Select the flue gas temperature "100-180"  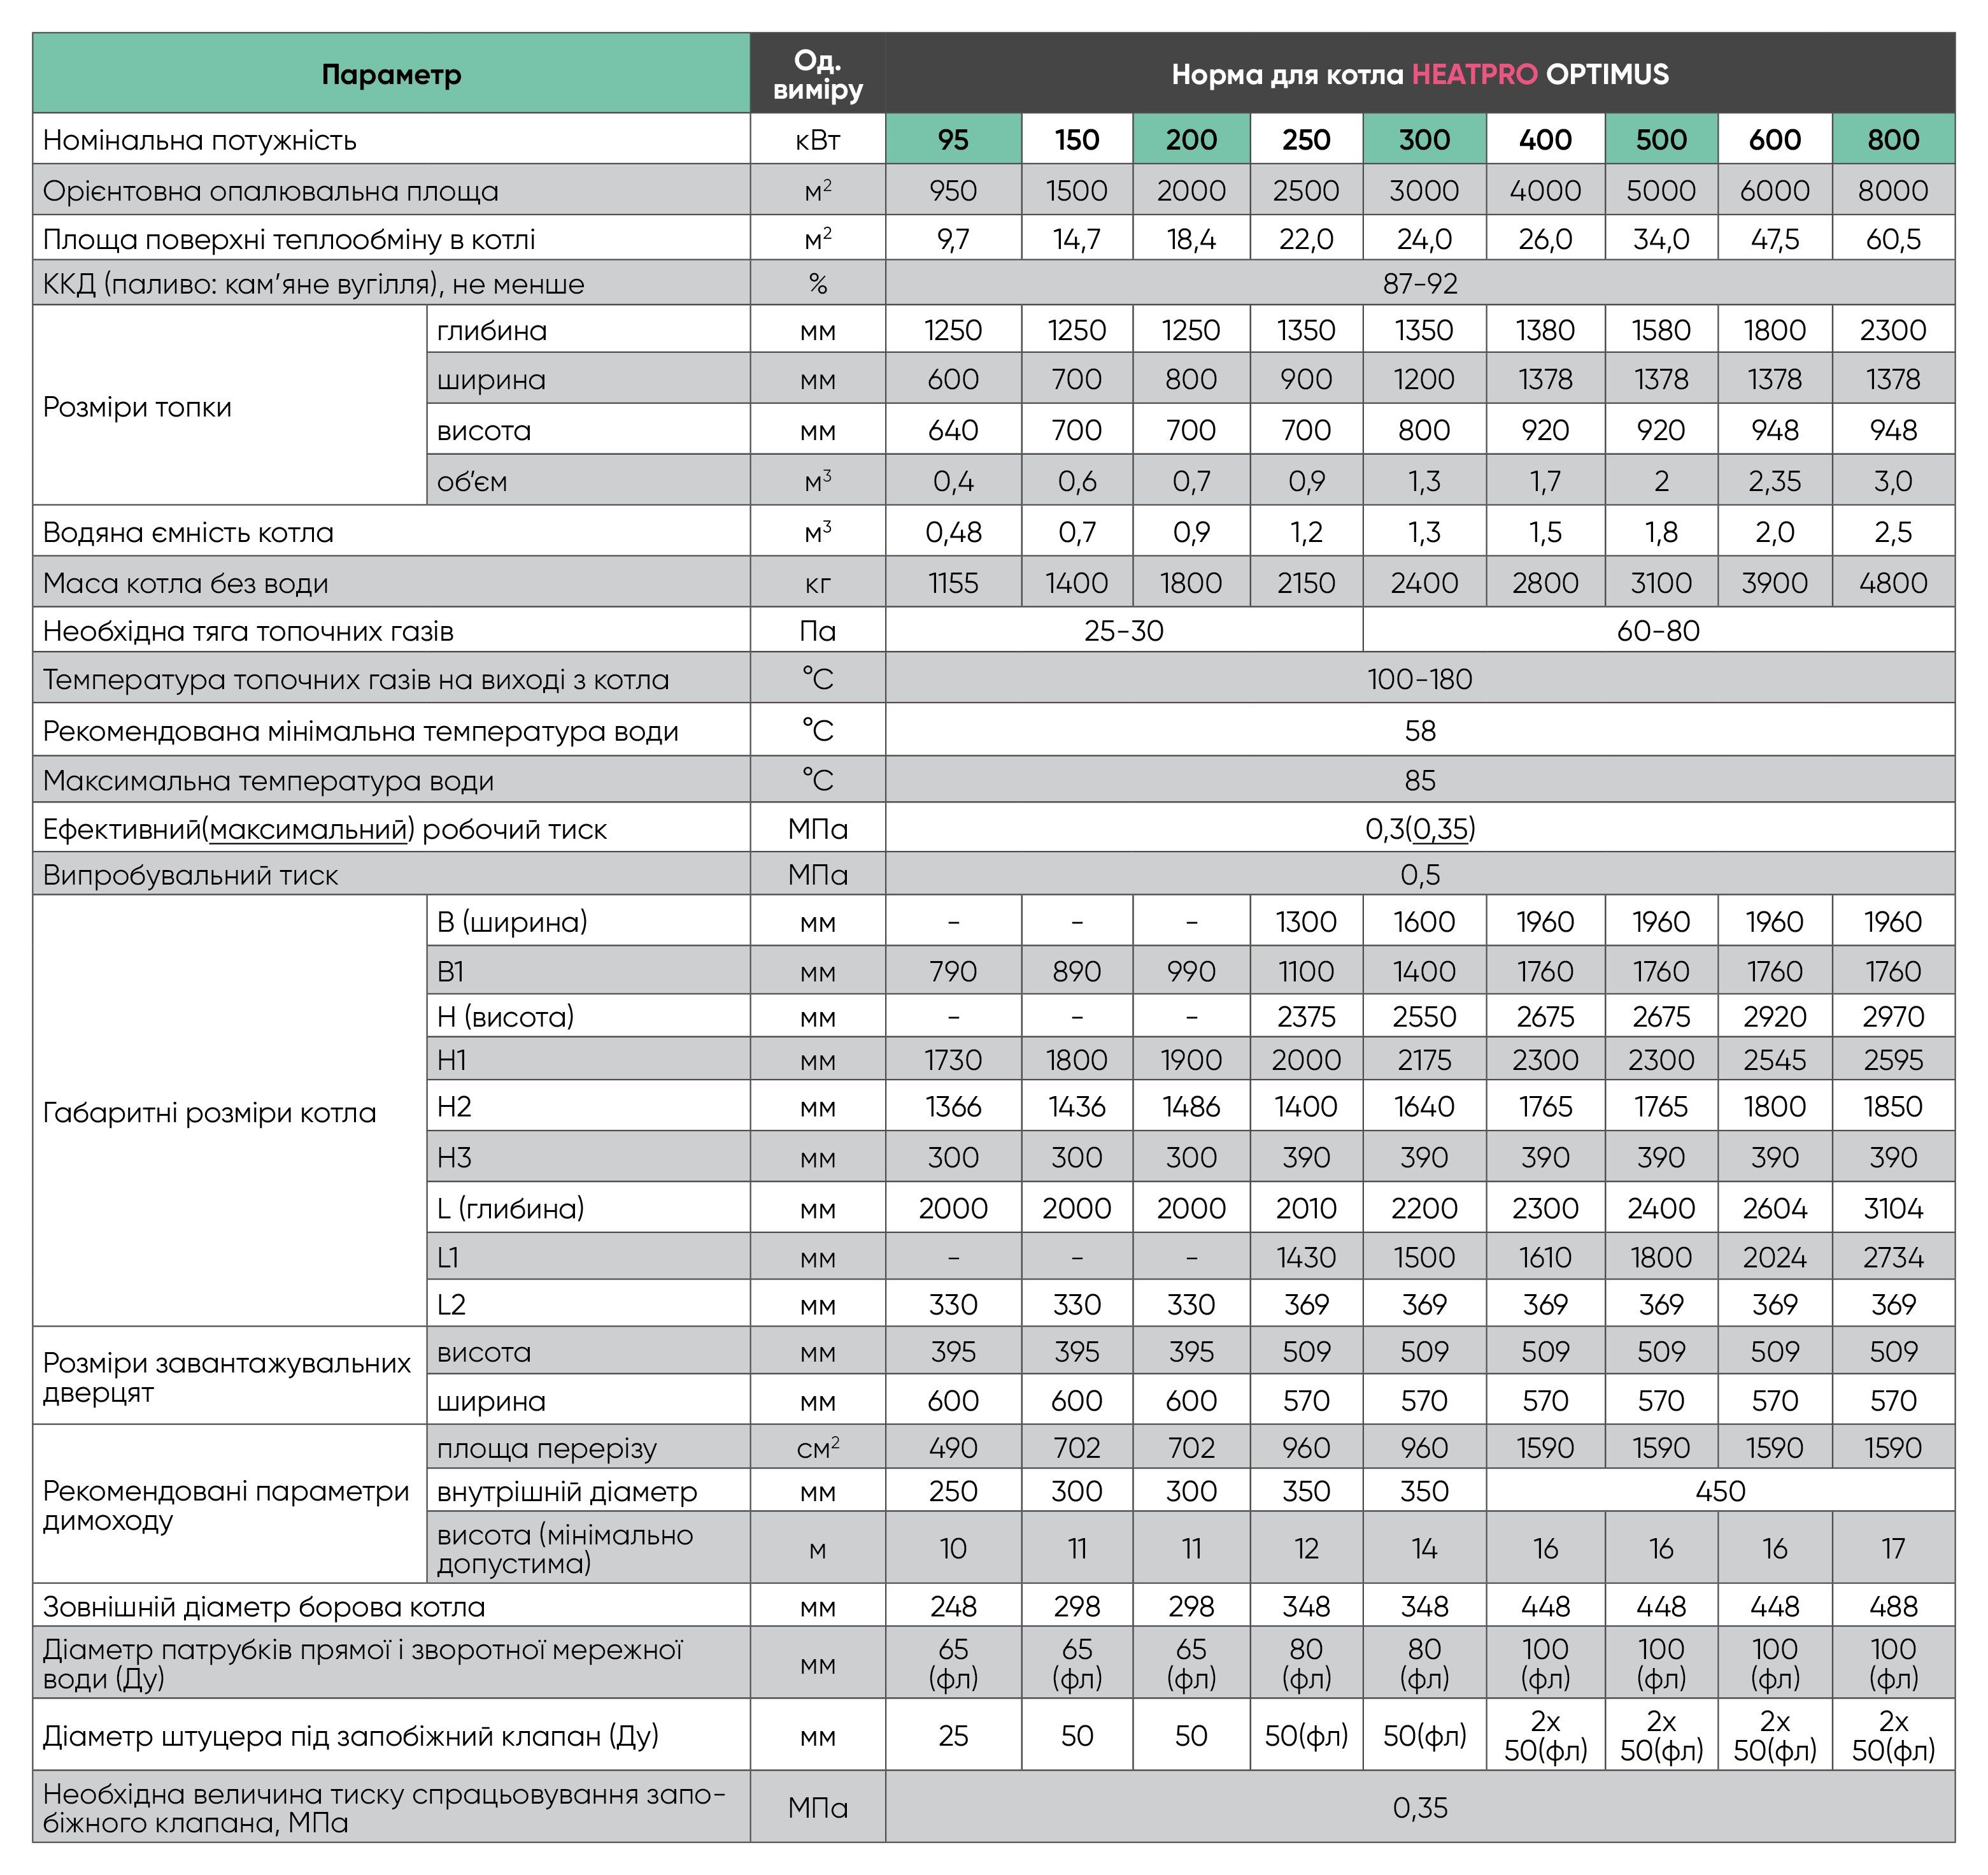(x=1420, y=679)
